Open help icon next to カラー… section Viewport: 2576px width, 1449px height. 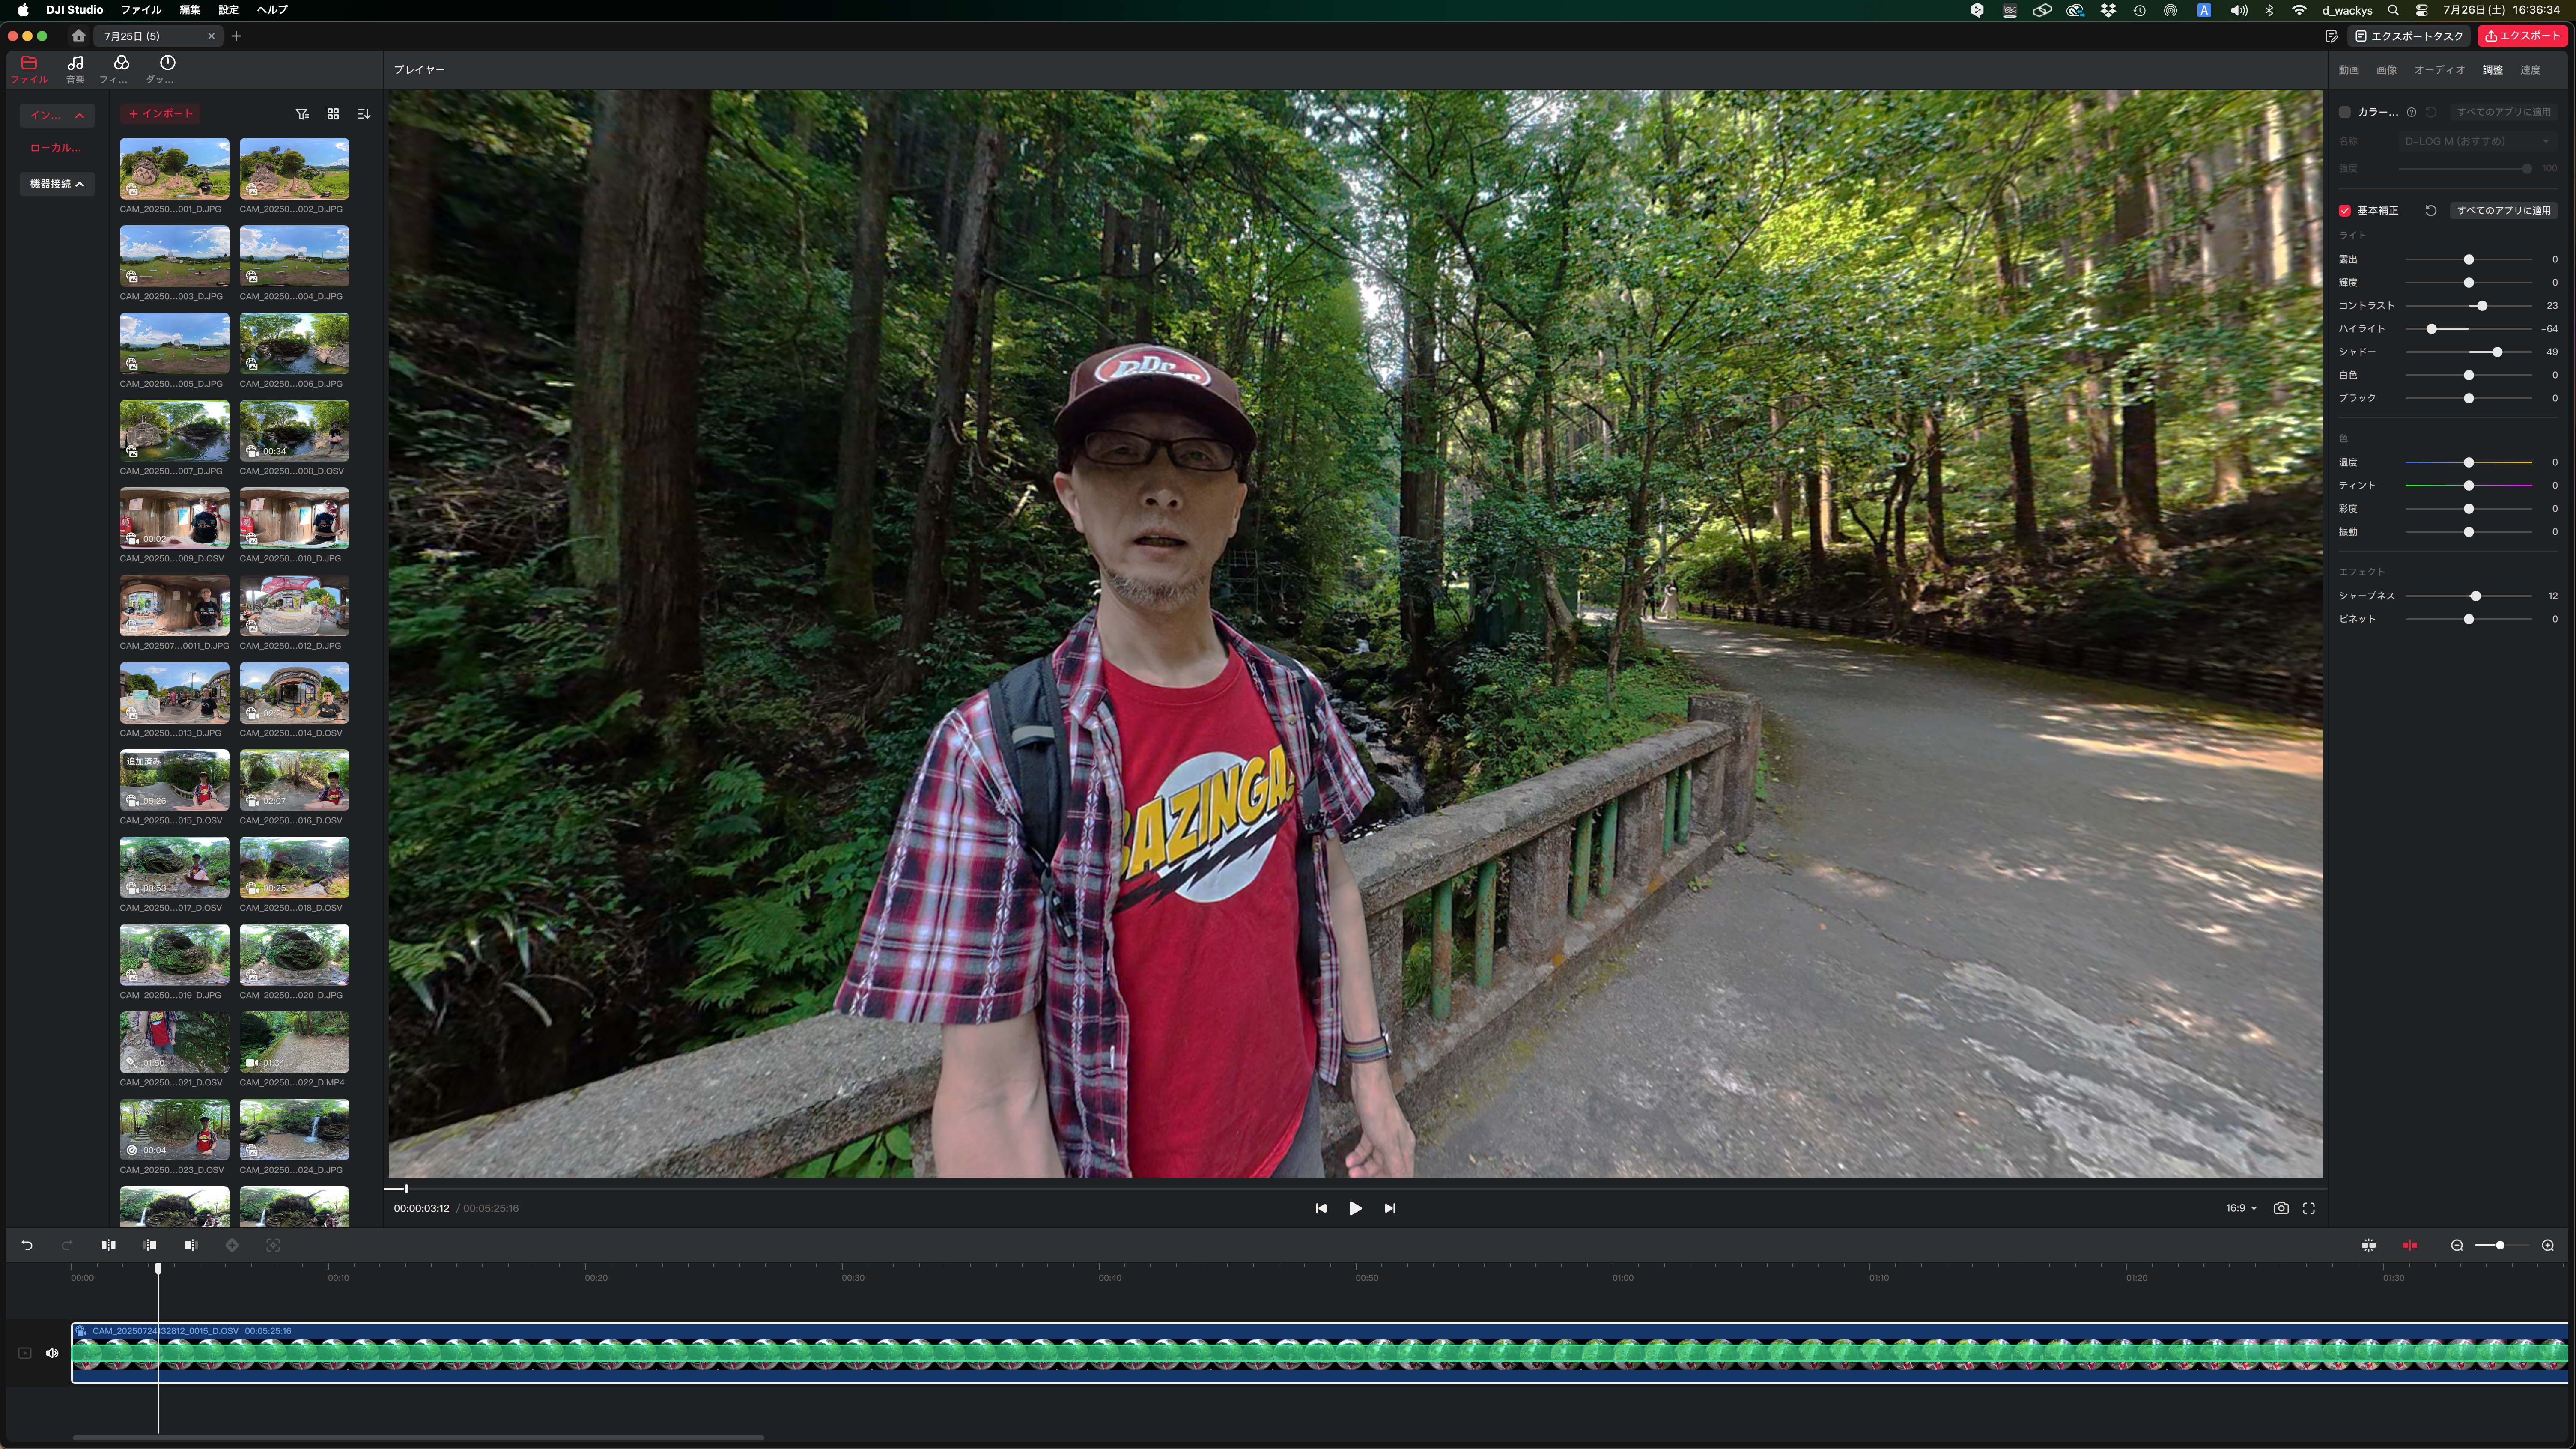2412,112
